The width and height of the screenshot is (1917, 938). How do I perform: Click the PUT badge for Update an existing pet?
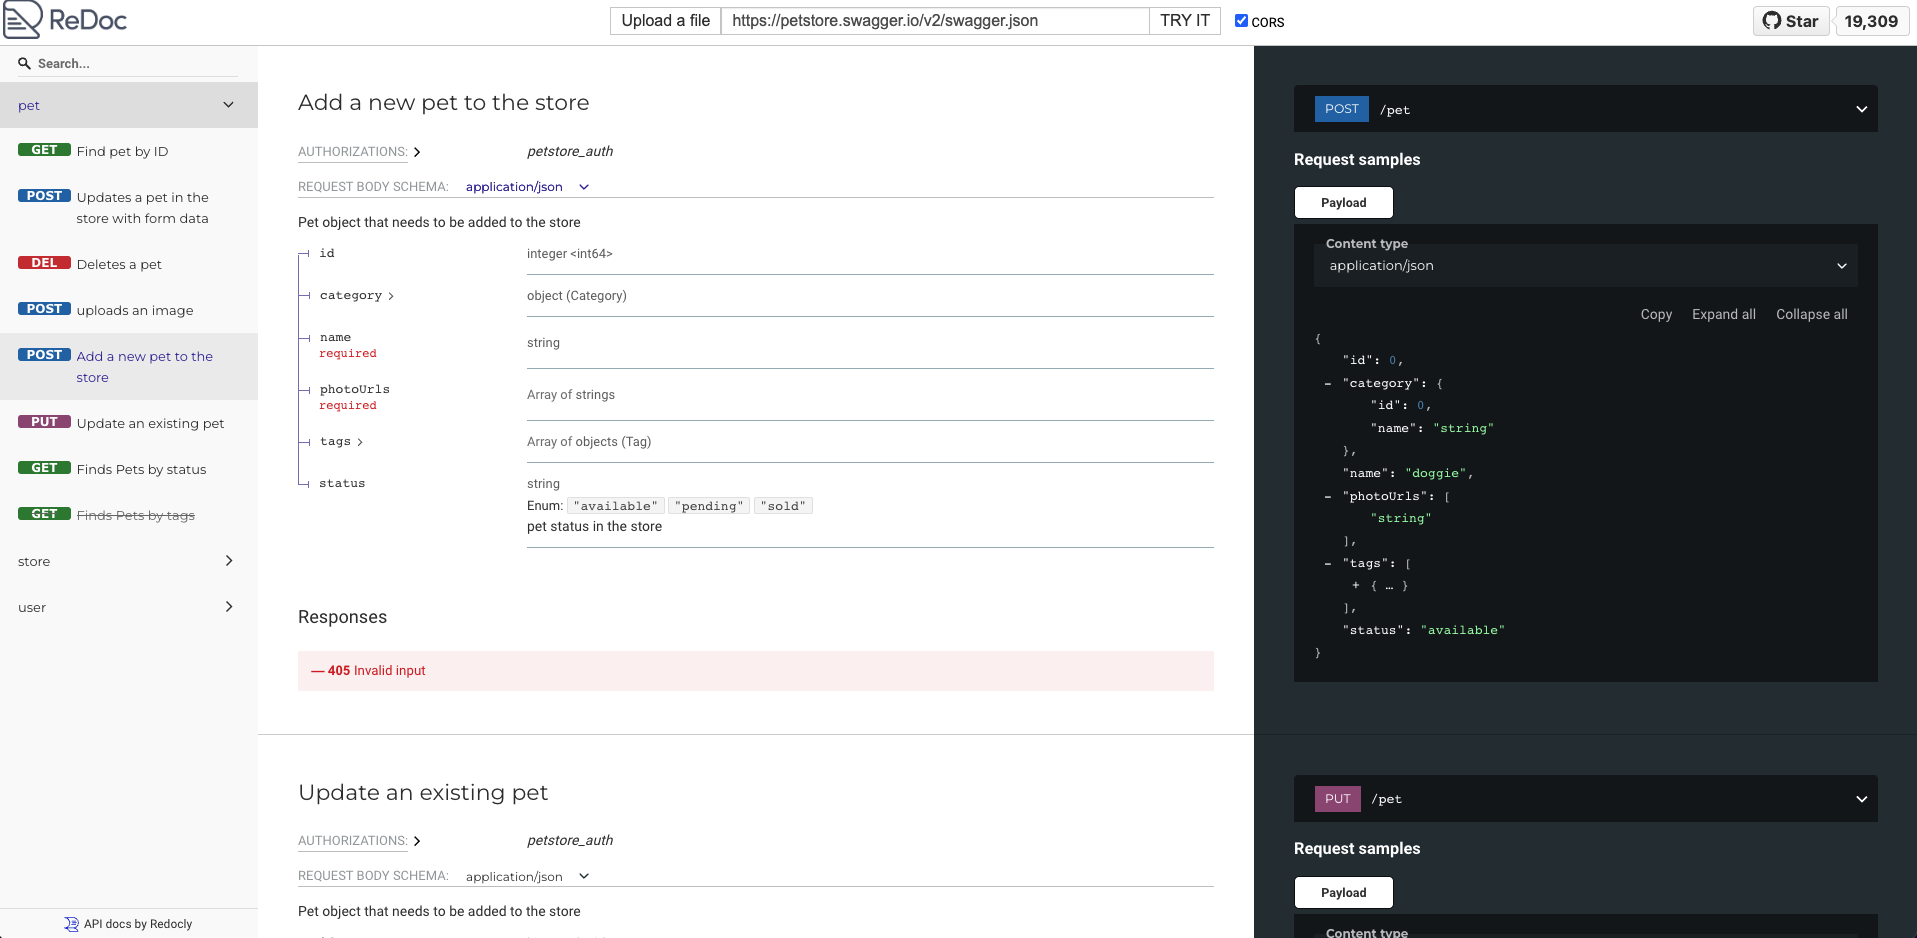click(44, 422)
